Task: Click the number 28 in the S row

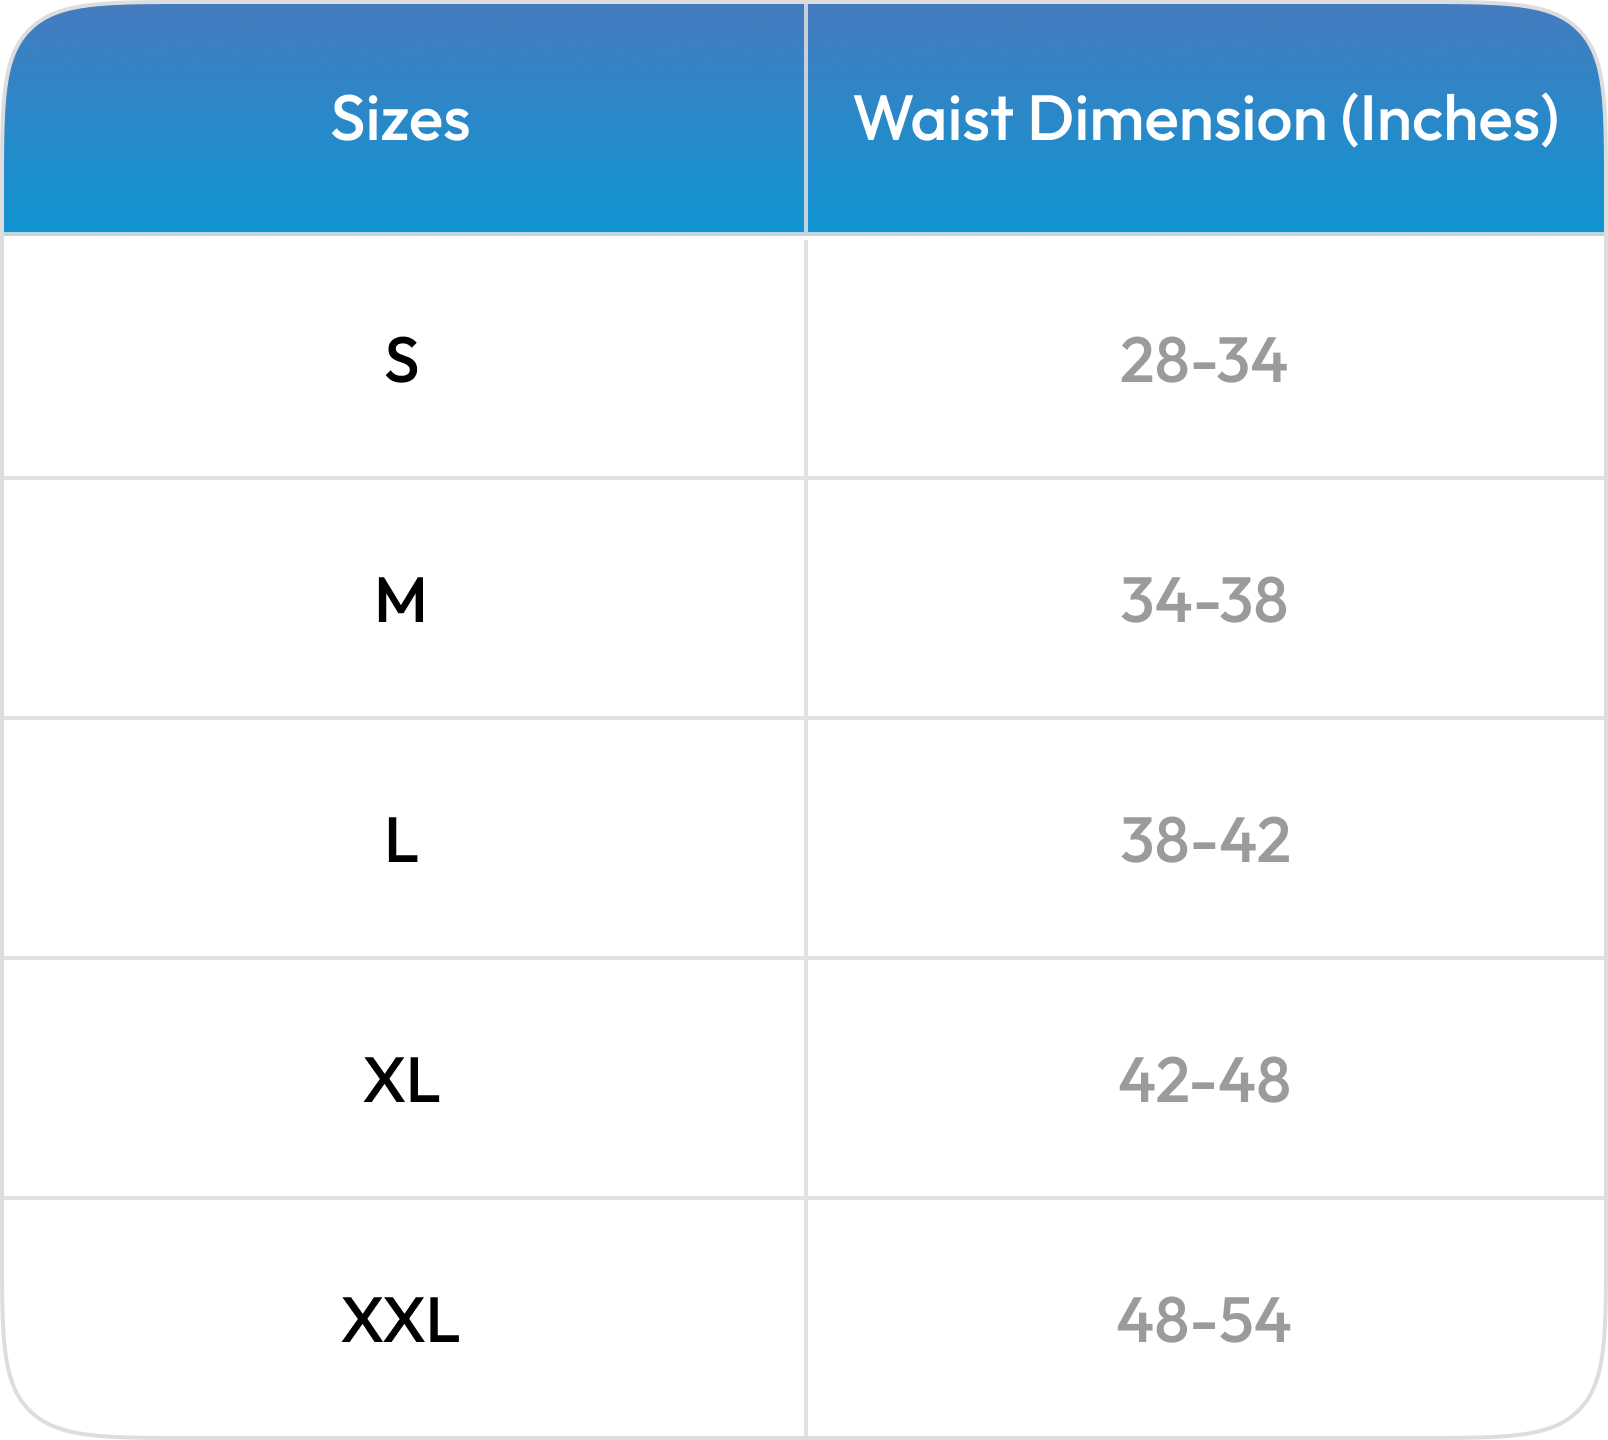Action: point(1153,361)
